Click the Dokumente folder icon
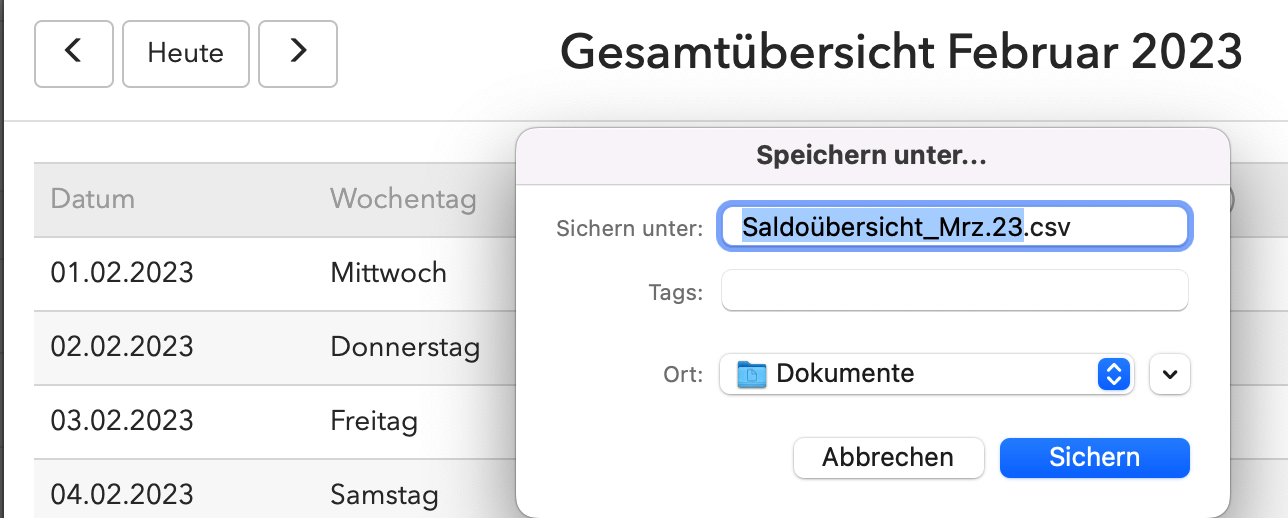This screenshot has height=518, width=1288. point(751,374)
